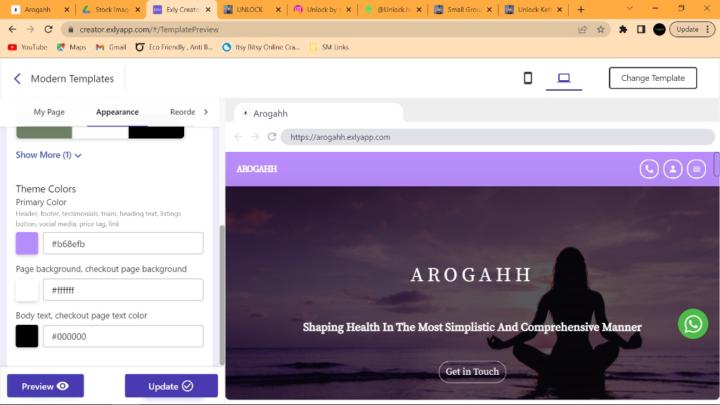720x405 pixels.
Task: Click the share page icon in address bar
Action: (583, 29)
